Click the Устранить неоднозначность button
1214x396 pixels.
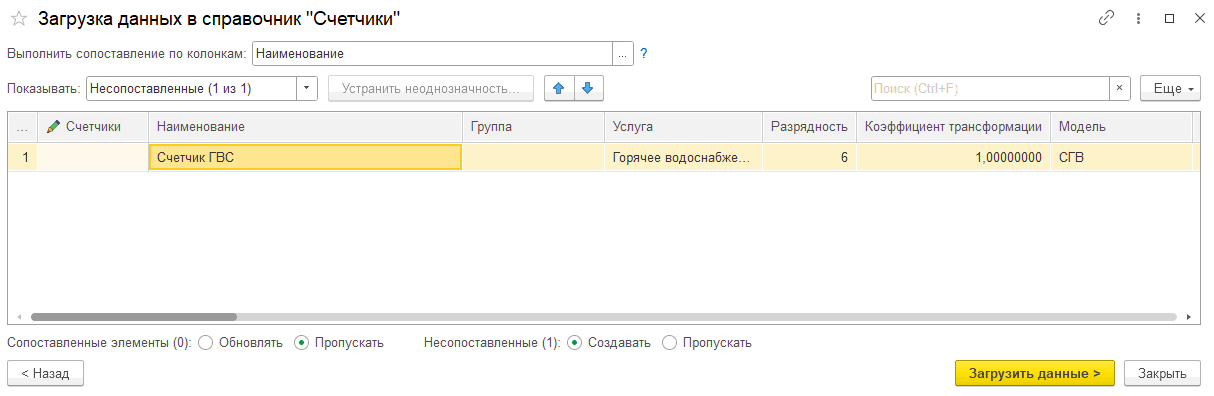pyautogui.click(x=431, y=88)
